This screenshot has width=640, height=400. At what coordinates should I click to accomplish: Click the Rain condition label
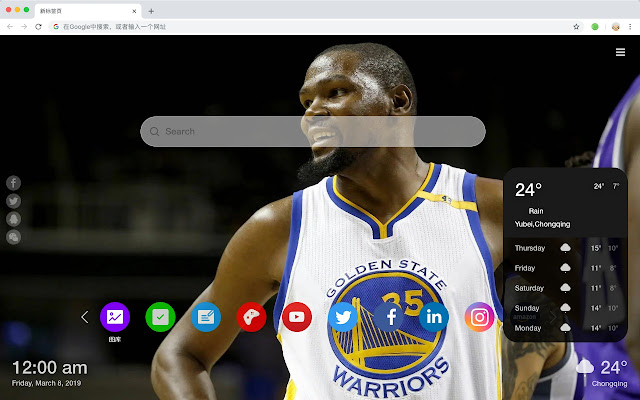point(536,211)
